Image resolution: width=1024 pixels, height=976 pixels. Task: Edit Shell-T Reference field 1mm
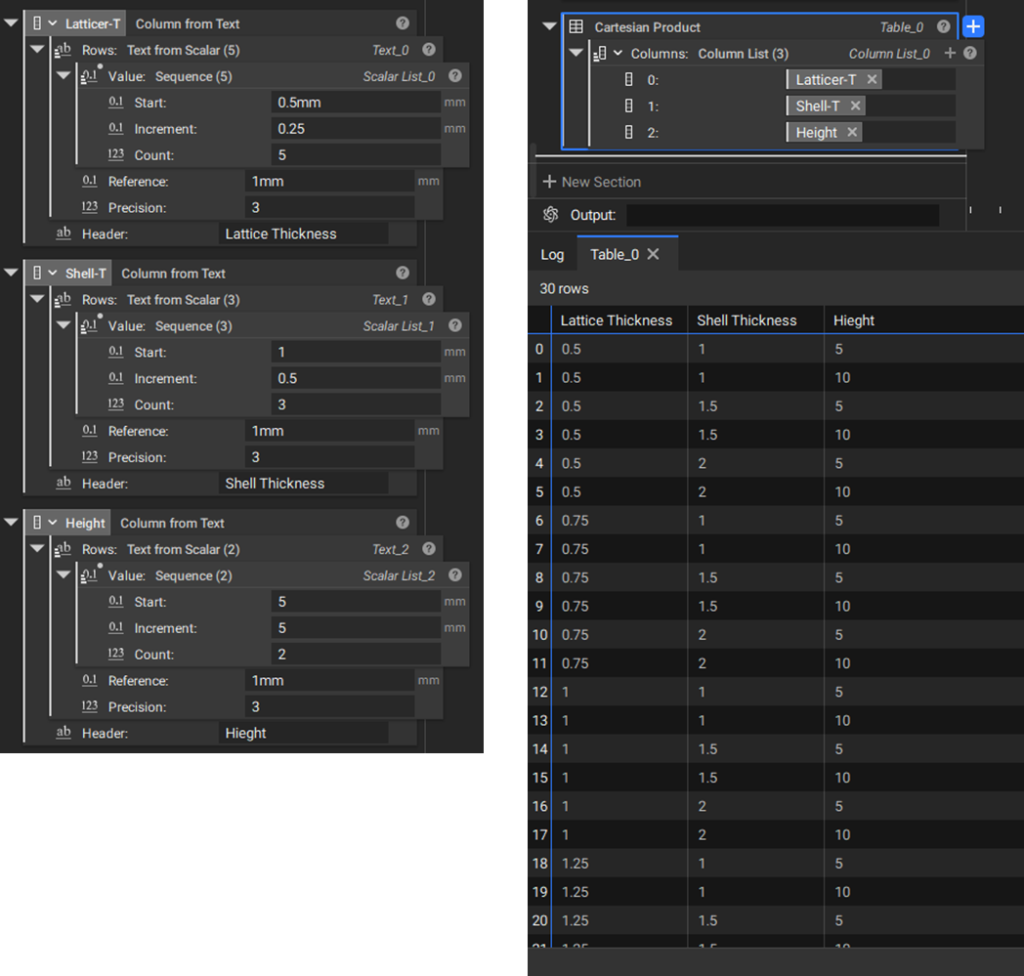click(330, 431)
